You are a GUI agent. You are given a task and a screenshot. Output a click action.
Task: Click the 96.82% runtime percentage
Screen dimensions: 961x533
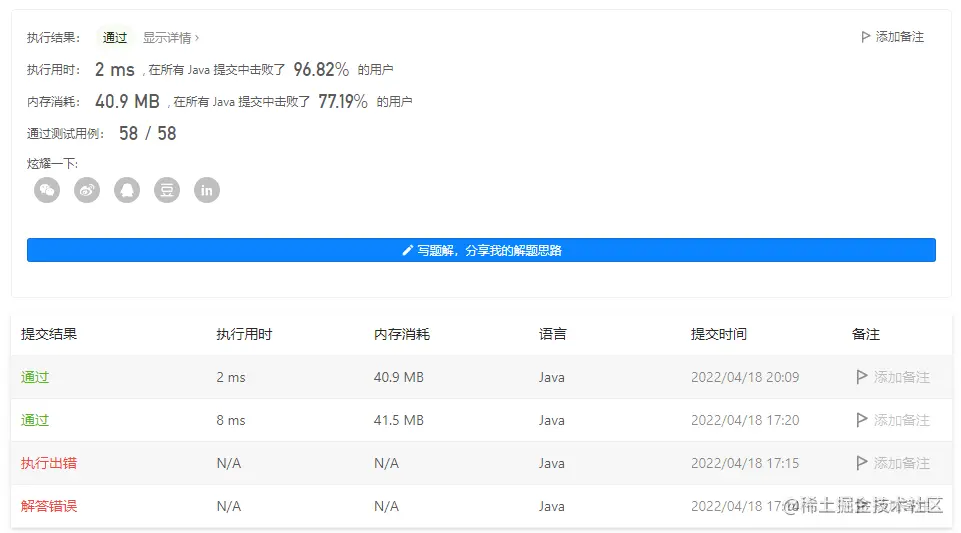point(321,69)
